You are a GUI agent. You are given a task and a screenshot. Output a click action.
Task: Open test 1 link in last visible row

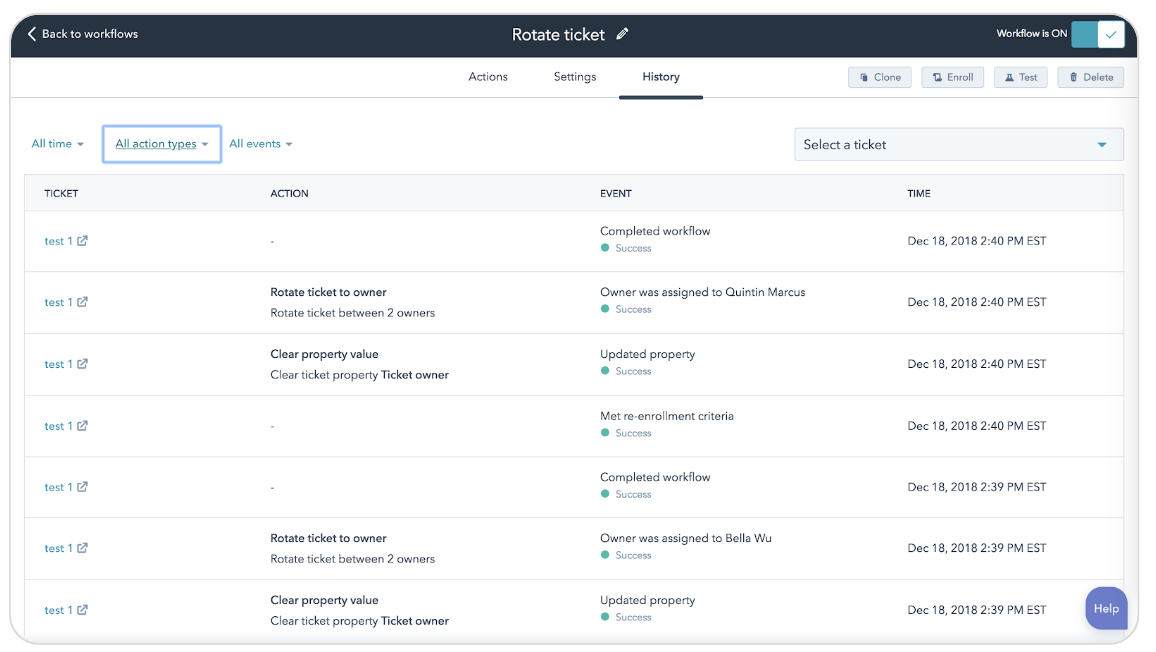pyautogui.click(x=58, y=610)
